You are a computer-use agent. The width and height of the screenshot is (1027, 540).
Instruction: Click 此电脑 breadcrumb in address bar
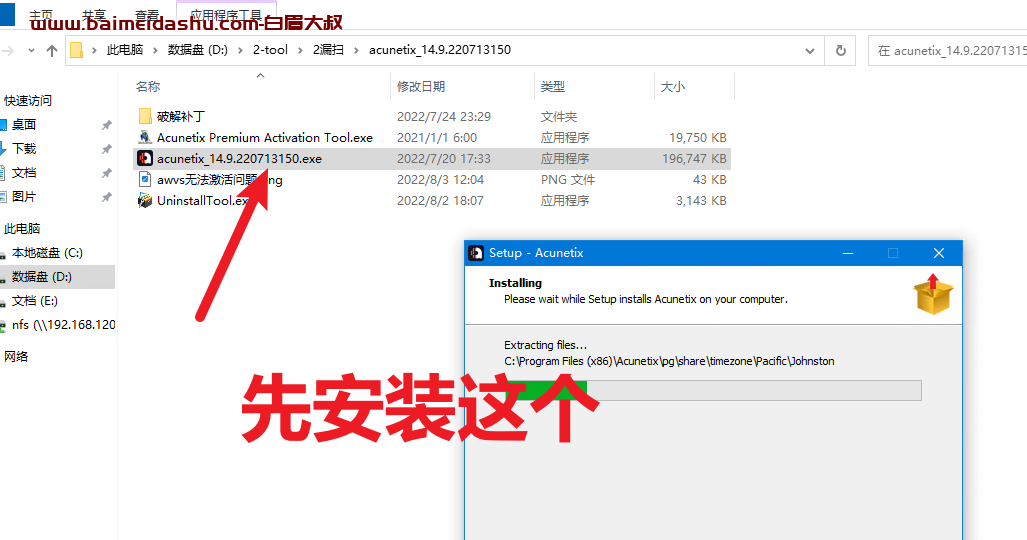pyautogui.click(x=124, y=50)
